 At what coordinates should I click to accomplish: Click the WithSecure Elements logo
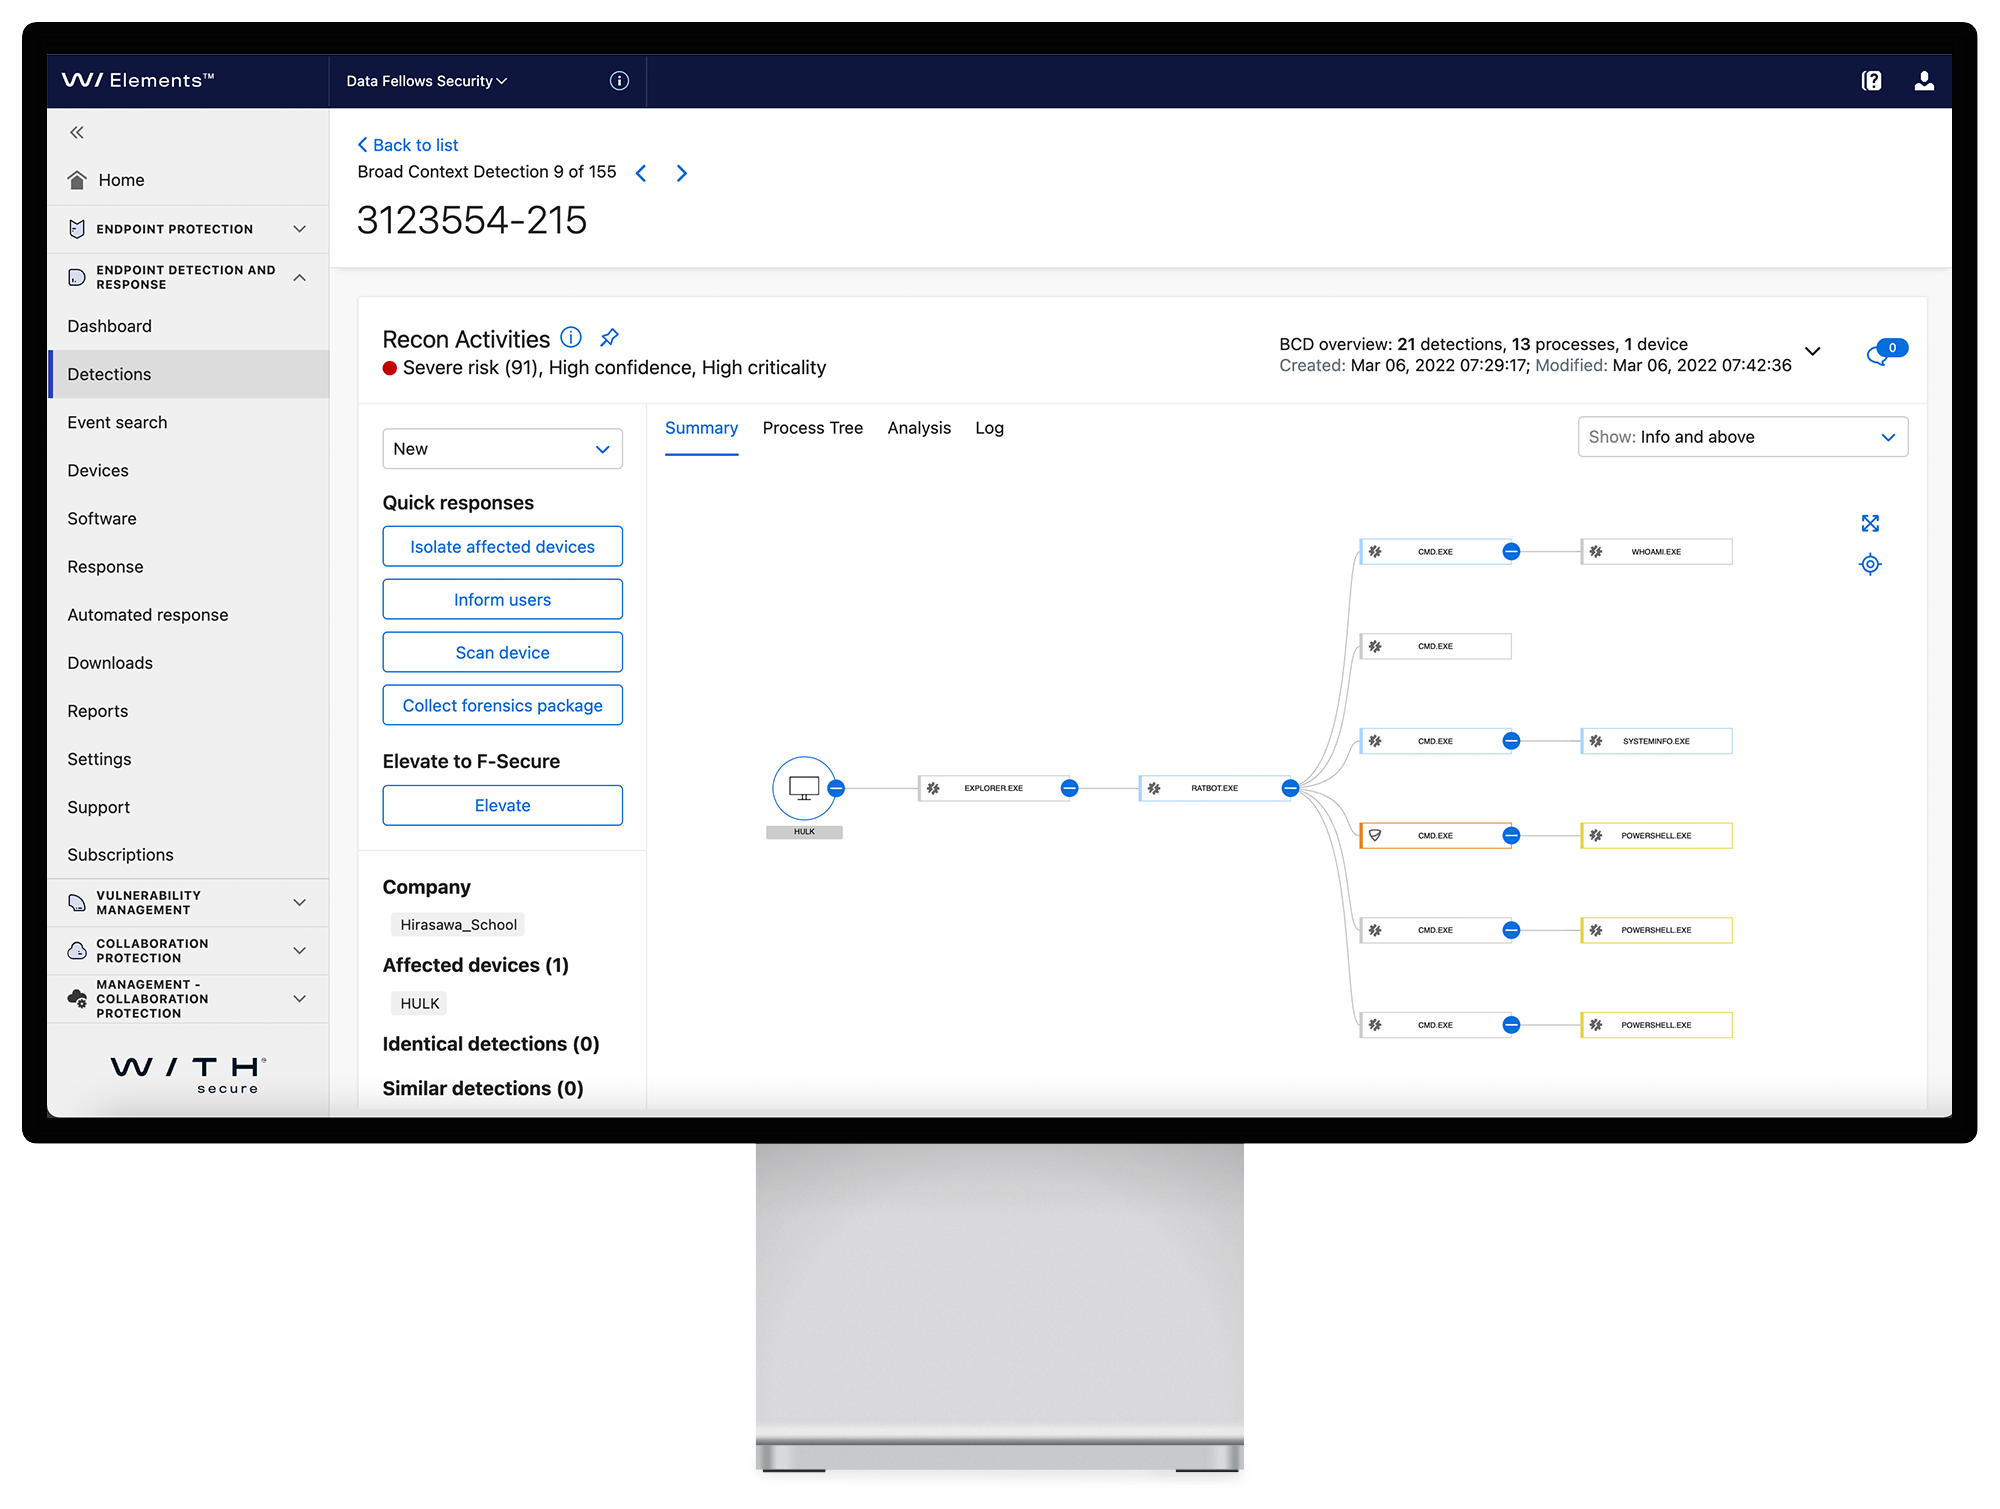pyautogui.click(x=138, y=80)
